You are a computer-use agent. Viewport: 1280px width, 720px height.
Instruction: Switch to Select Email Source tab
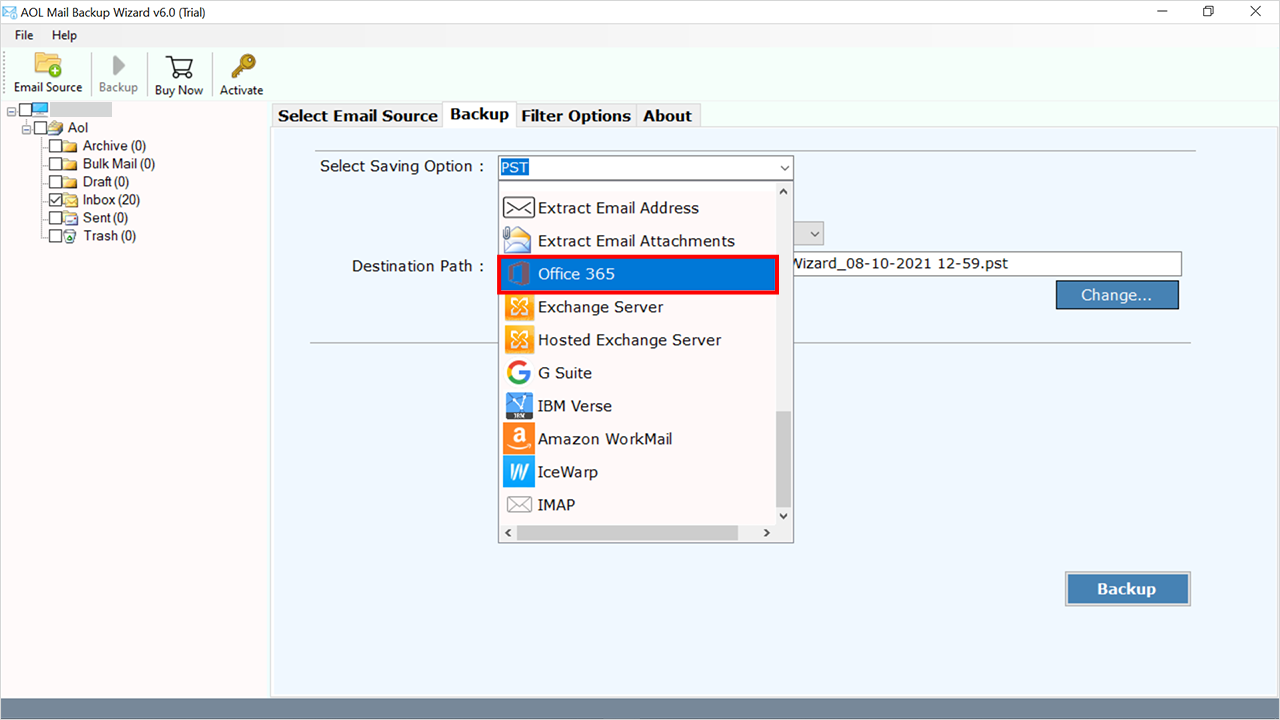[358, 116]
